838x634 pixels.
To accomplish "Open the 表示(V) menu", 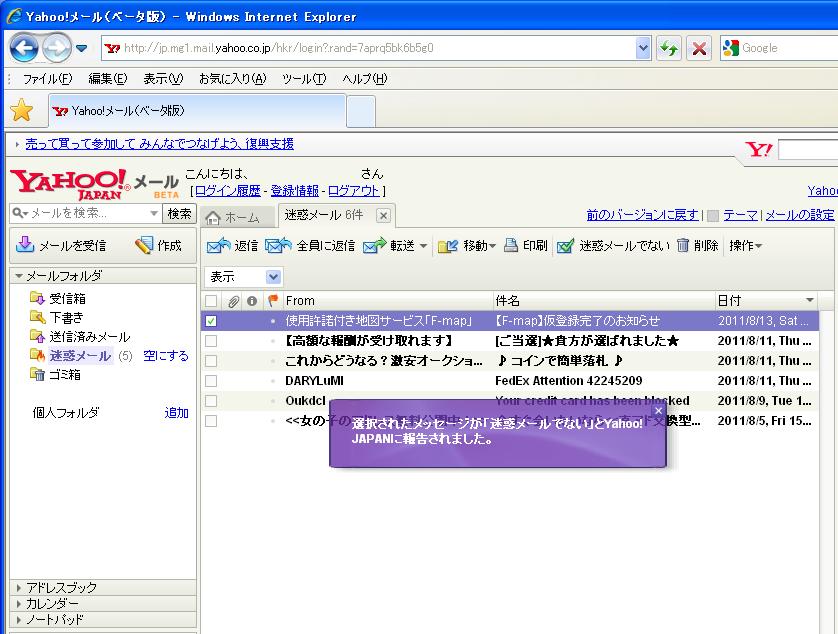I will tap(163, 79).
